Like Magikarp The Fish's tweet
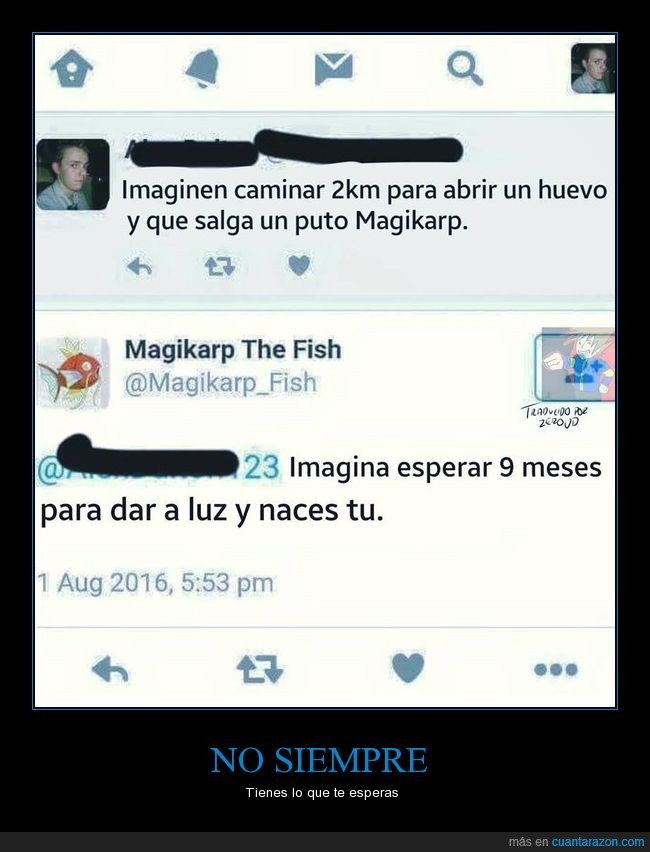 click(x=408, y=668)
